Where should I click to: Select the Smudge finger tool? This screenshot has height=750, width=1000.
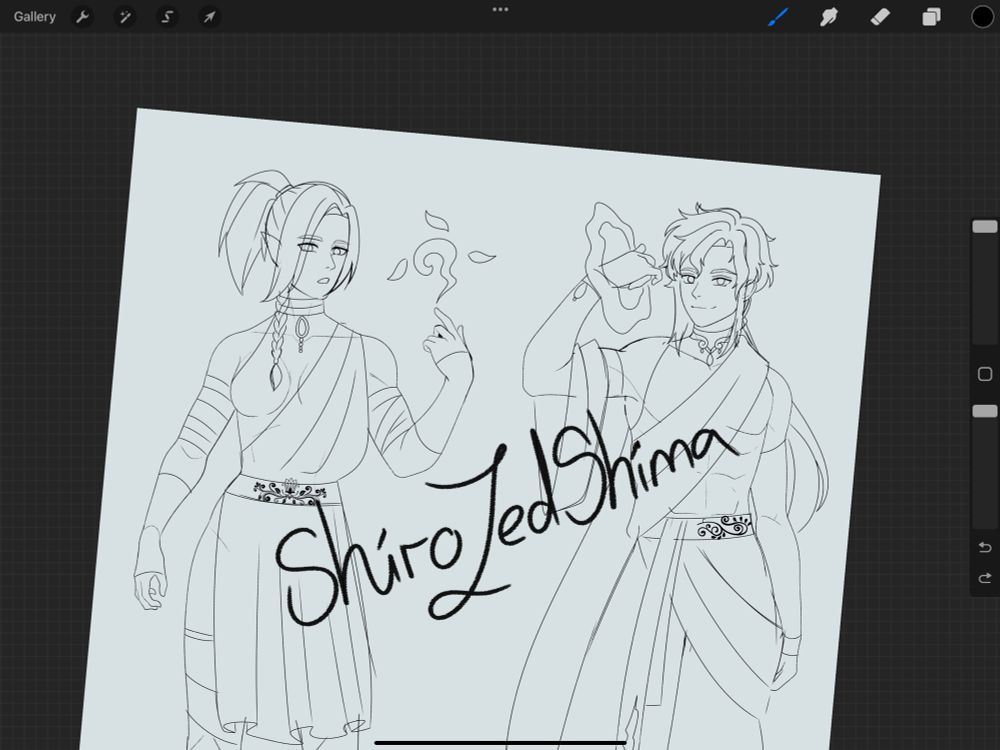[828, 17]
